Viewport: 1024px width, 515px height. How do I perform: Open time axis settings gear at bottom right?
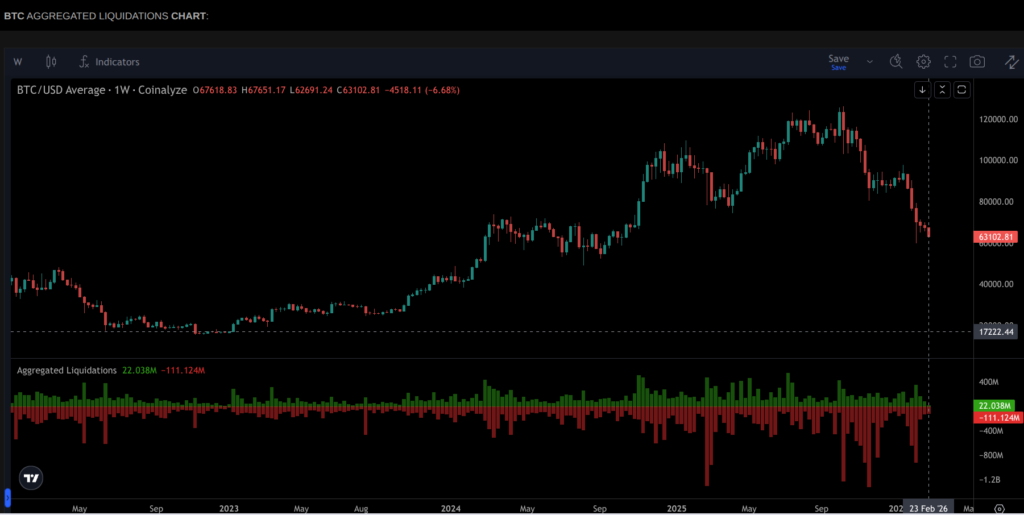(998, 508)
